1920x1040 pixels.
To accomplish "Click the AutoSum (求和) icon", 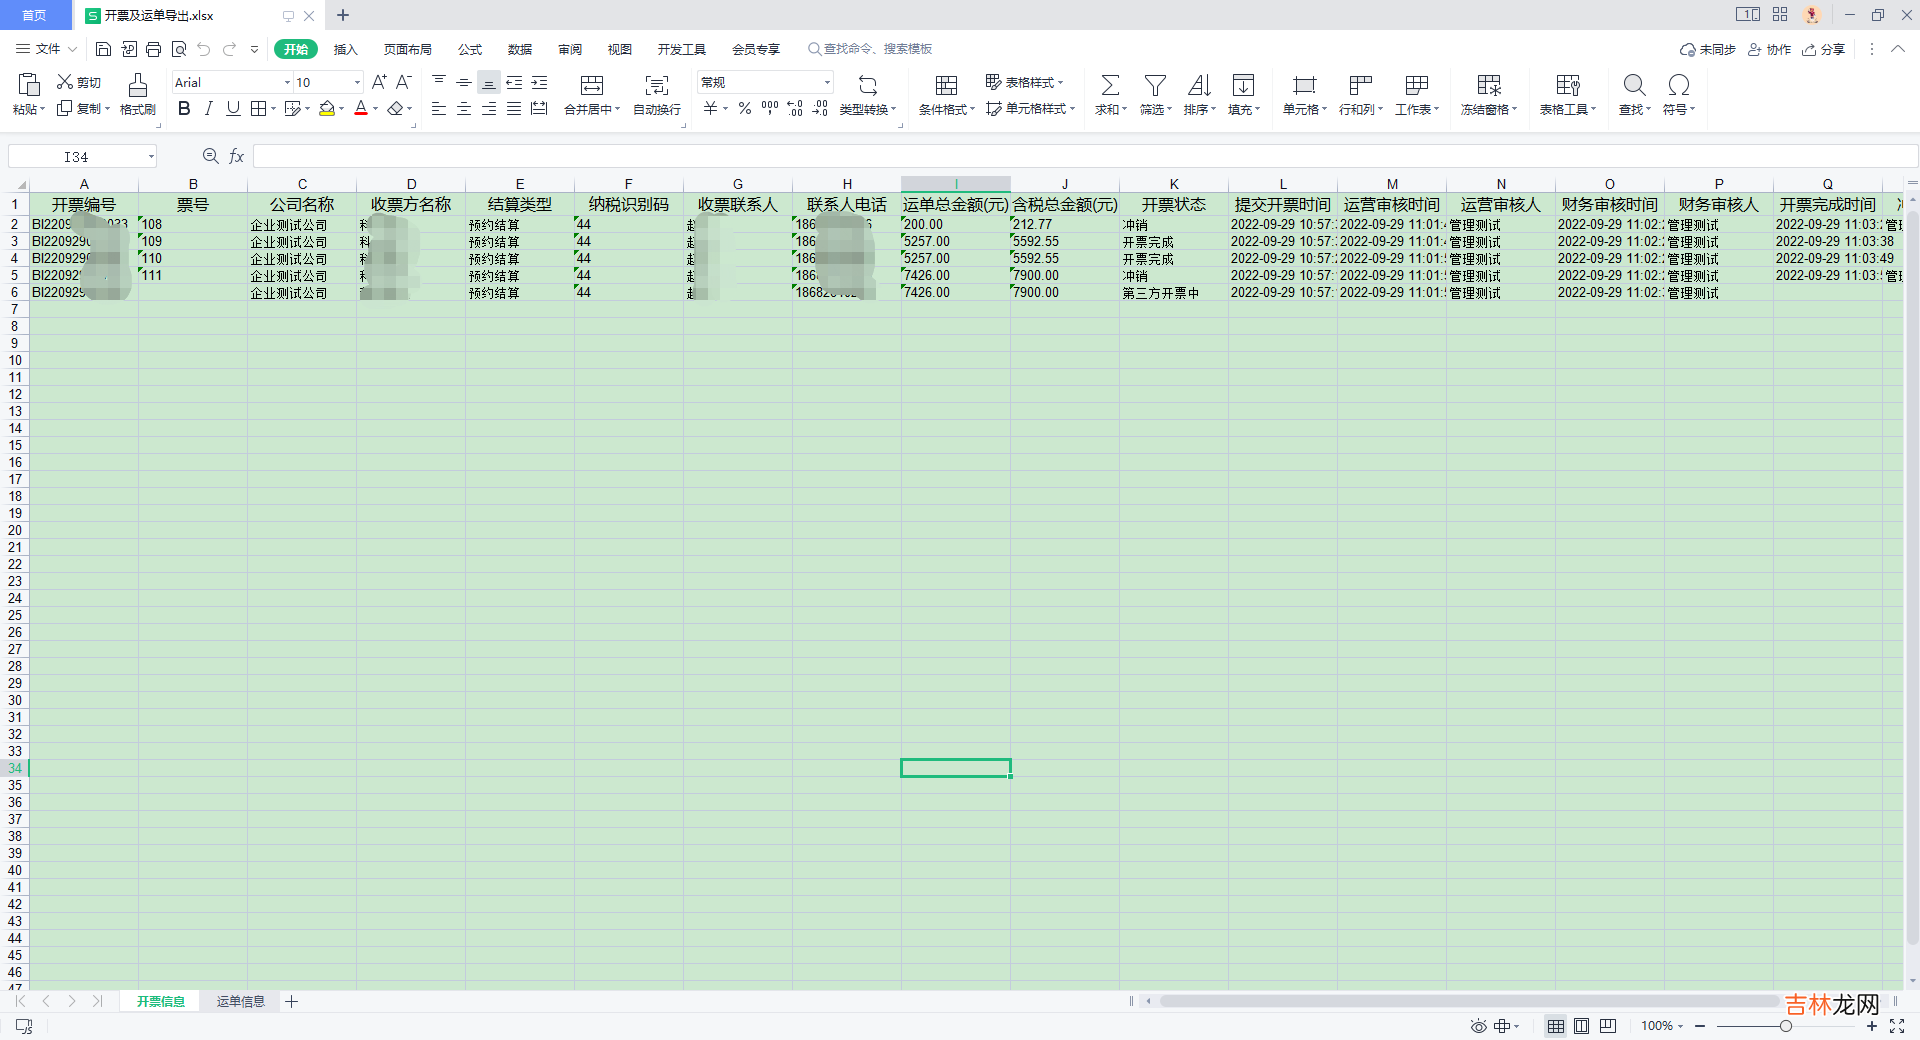I will click(1110, 86).
